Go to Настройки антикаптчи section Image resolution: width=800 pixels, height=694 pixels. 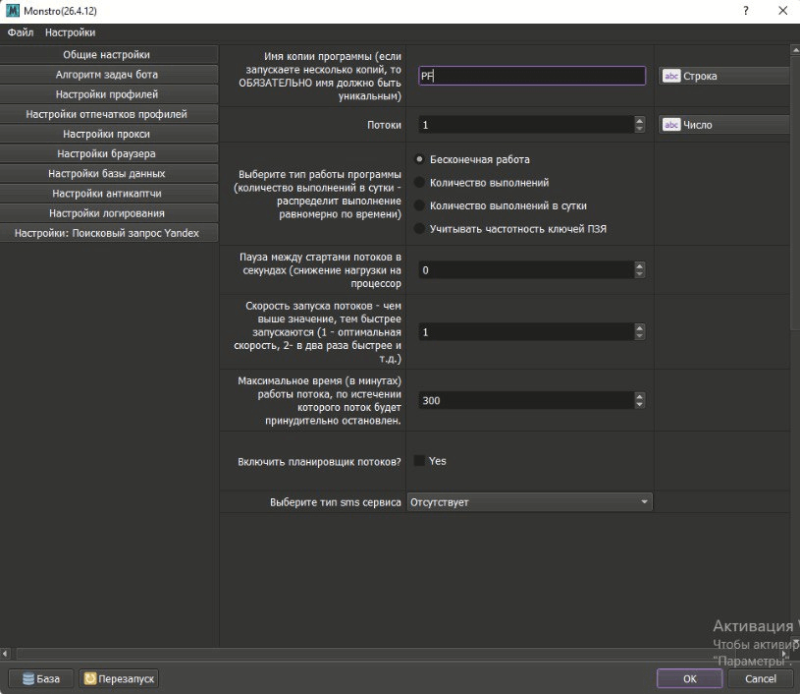[x=107, y=193]
